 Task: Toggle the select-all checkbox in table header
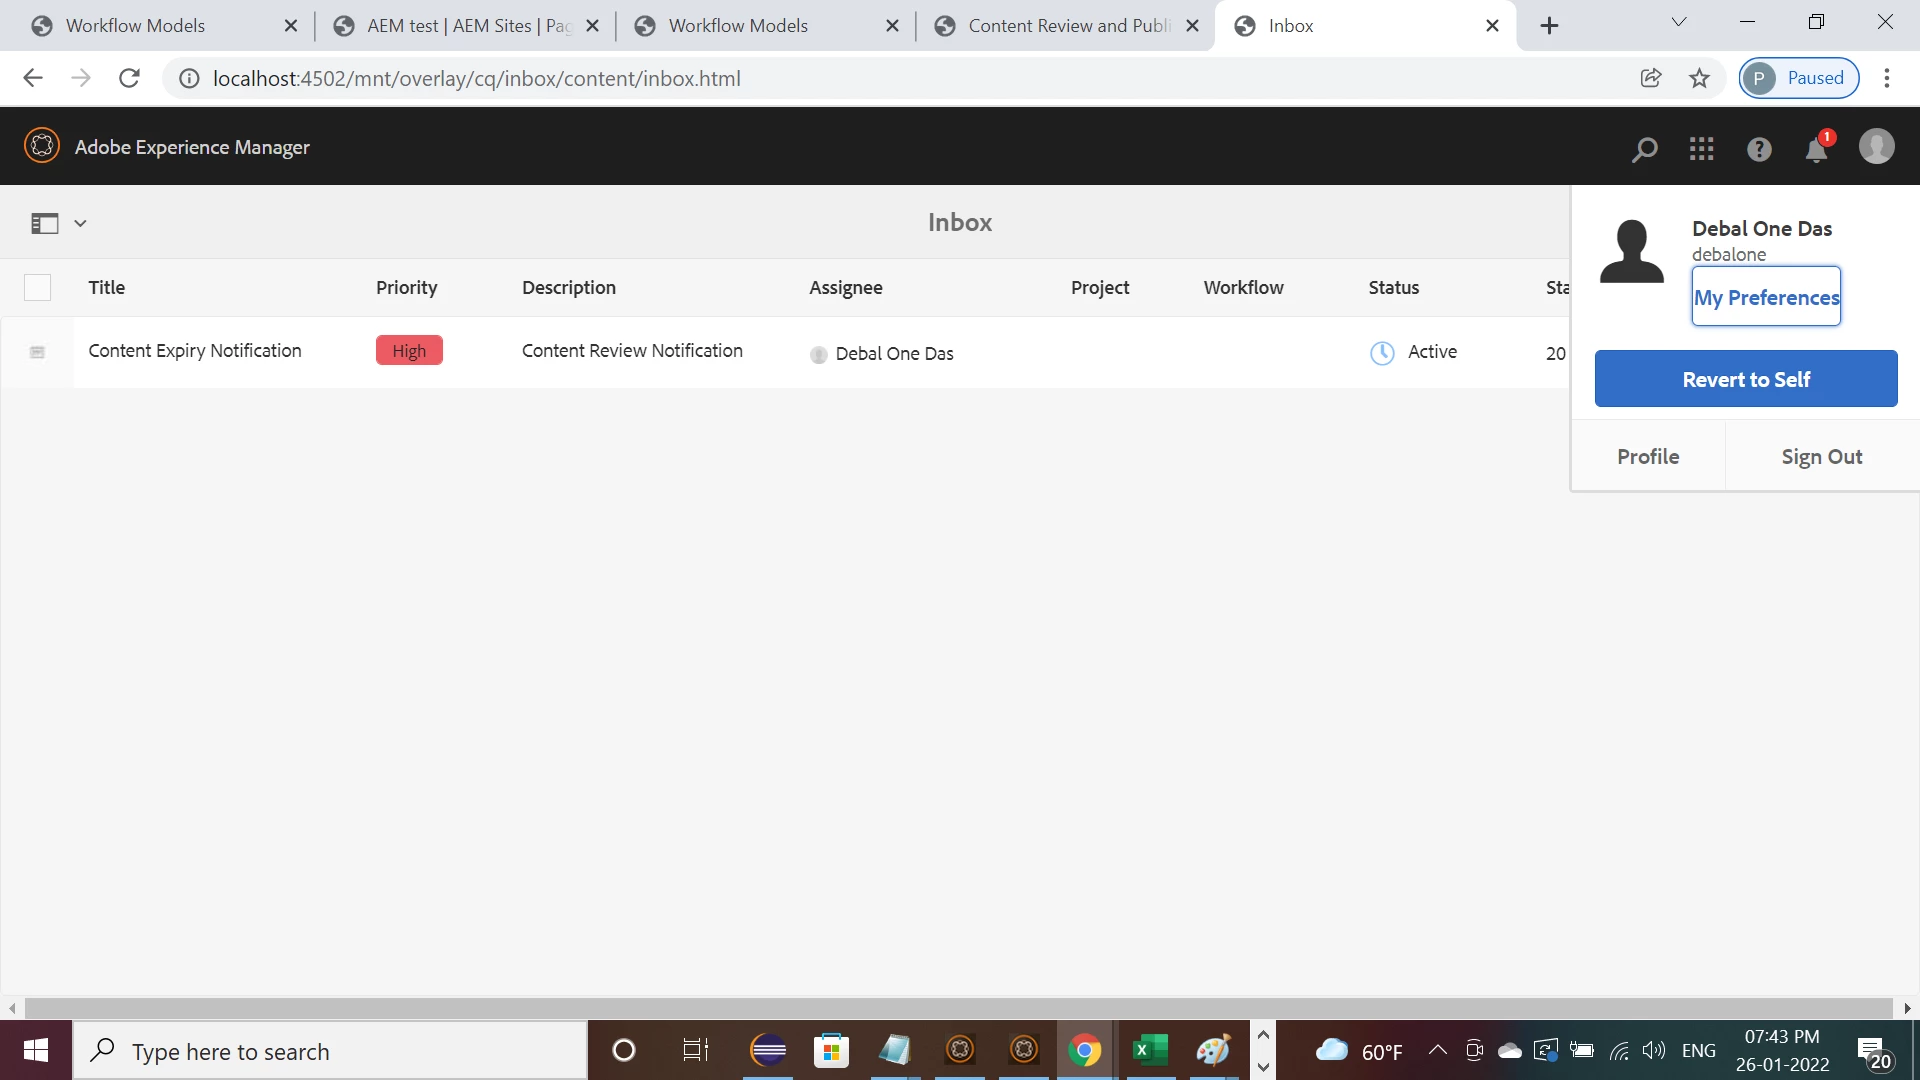click(37, 288)
